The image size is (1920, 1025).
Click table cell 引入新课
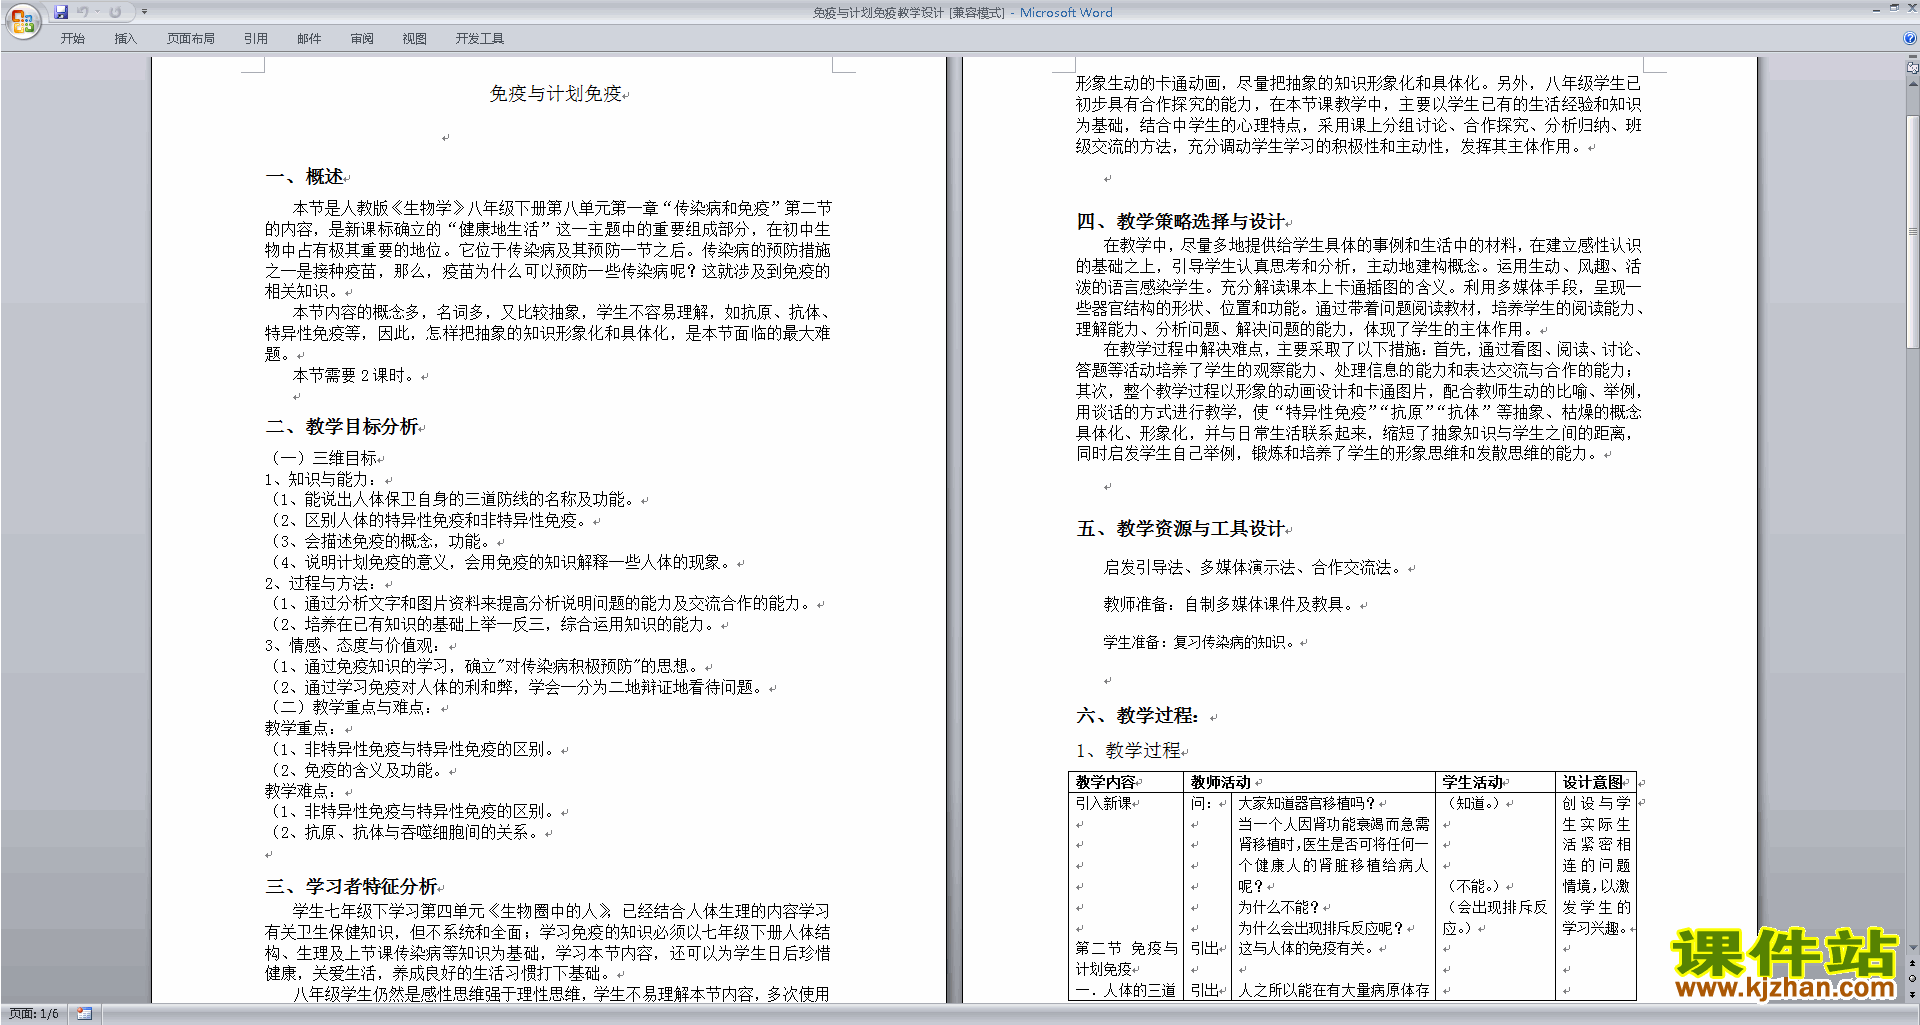(1104, 803)
